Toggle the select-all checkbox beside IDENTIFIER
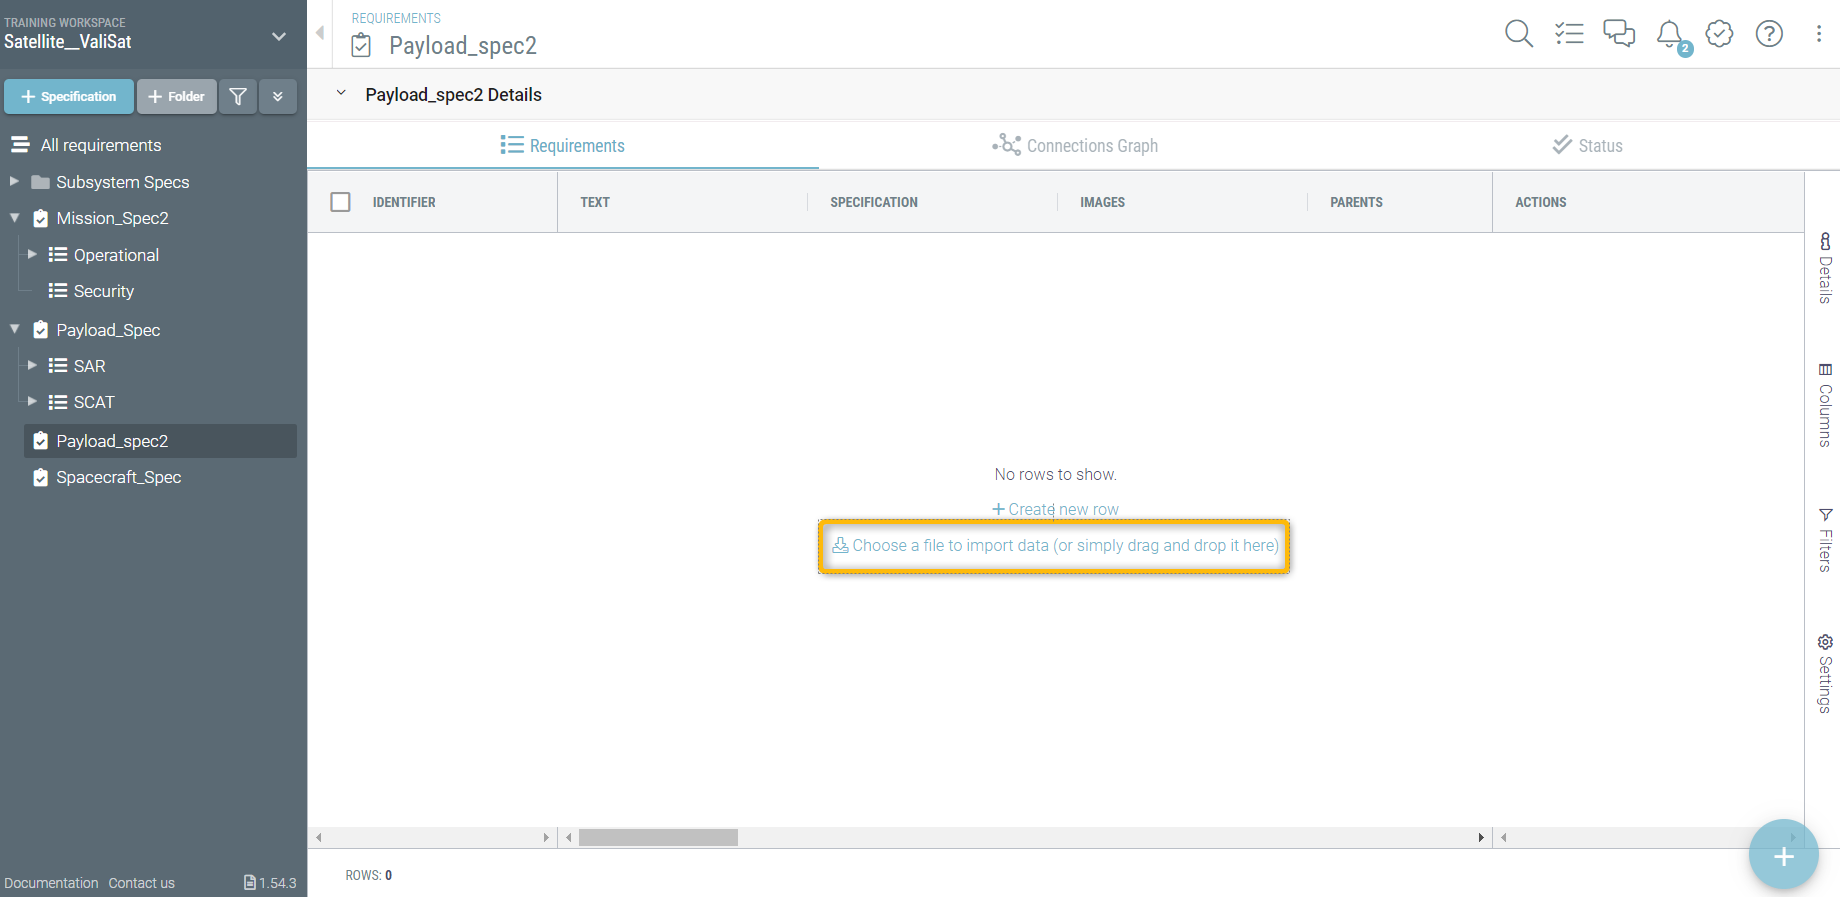The height and width of the screenshot is (897, 1840). [340, 202]
